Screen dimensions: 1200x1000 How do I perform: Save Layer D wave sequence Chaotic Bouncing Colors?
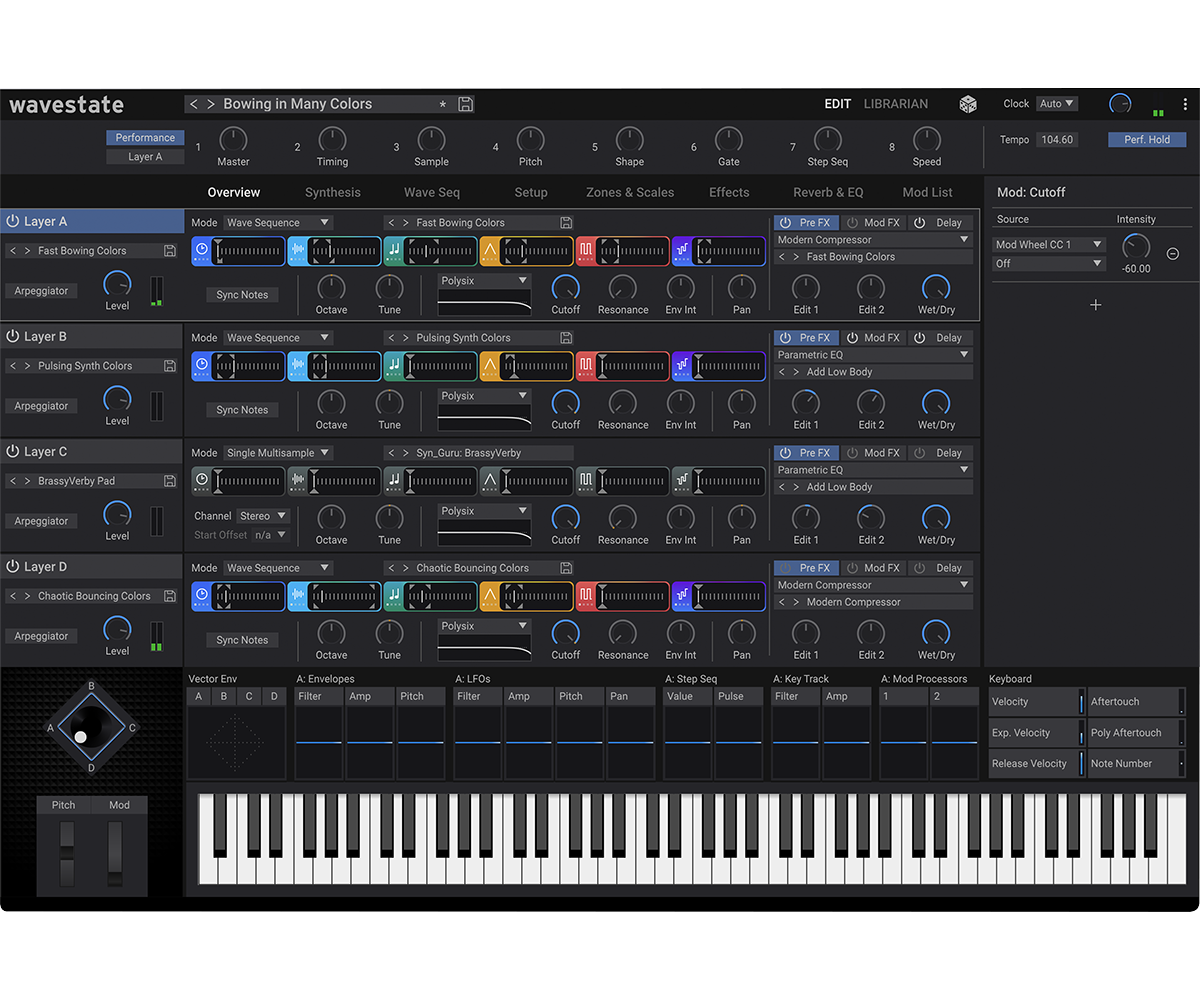[566, 568]
